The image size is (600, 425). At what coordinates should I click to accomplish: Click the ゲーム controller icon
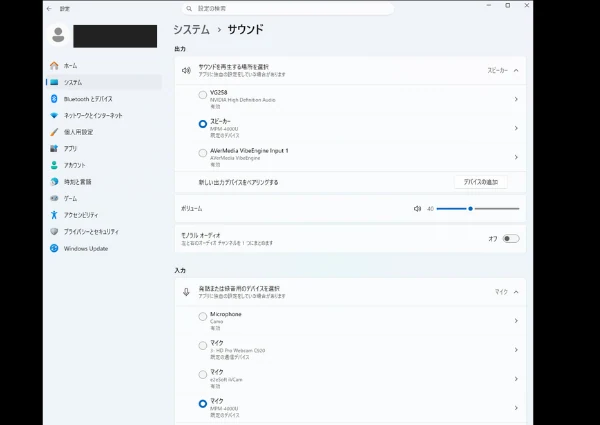[54, 198]
